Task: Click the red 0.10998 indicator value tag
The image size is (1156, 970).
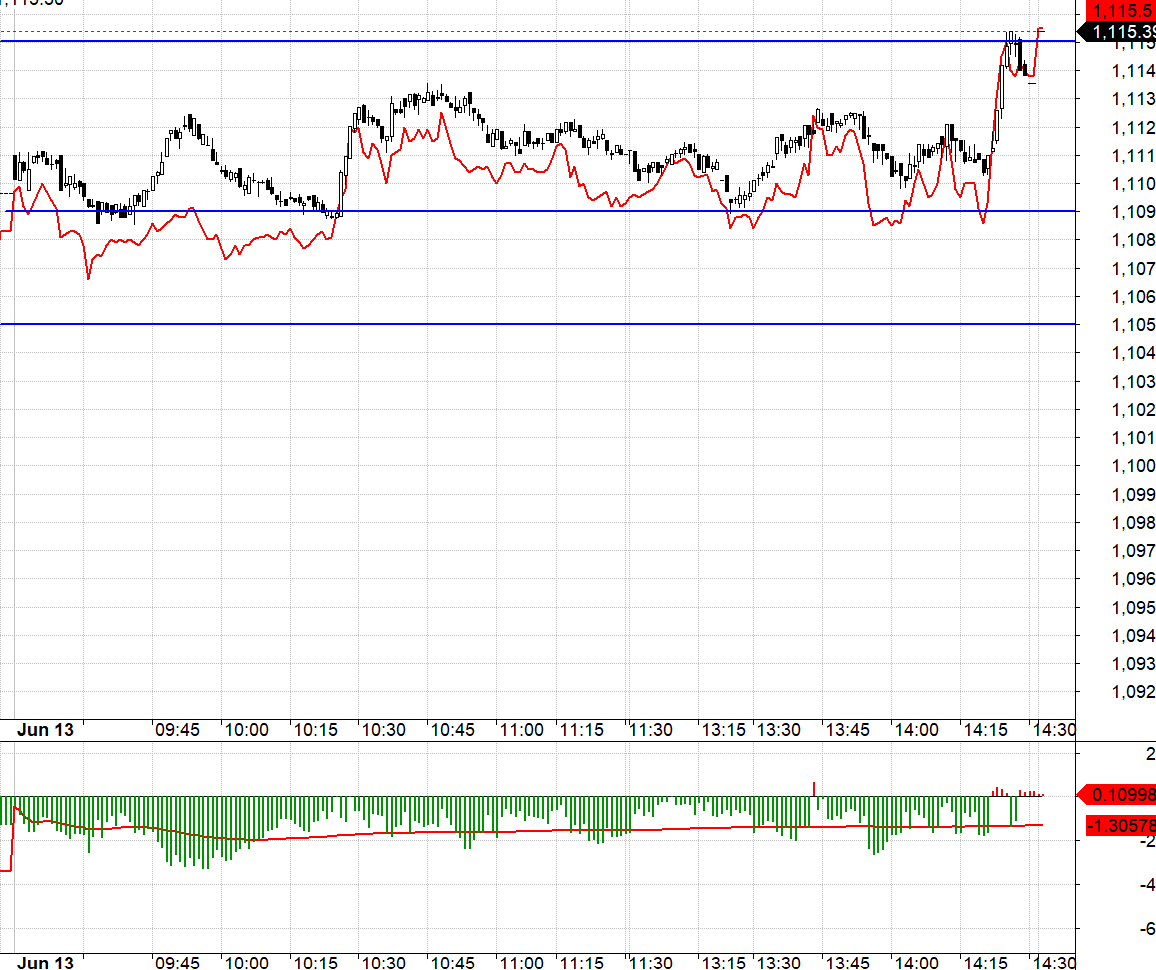Action: pos(1121,795)
